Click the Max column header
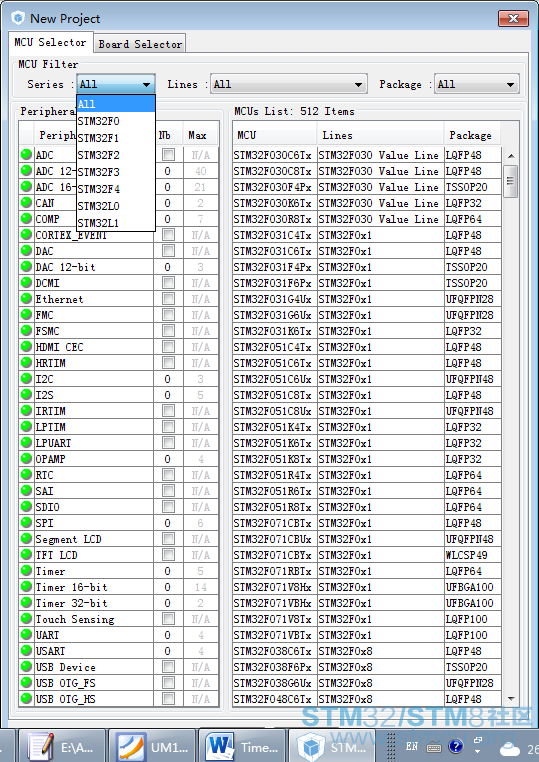 click(x=200, y=135)
